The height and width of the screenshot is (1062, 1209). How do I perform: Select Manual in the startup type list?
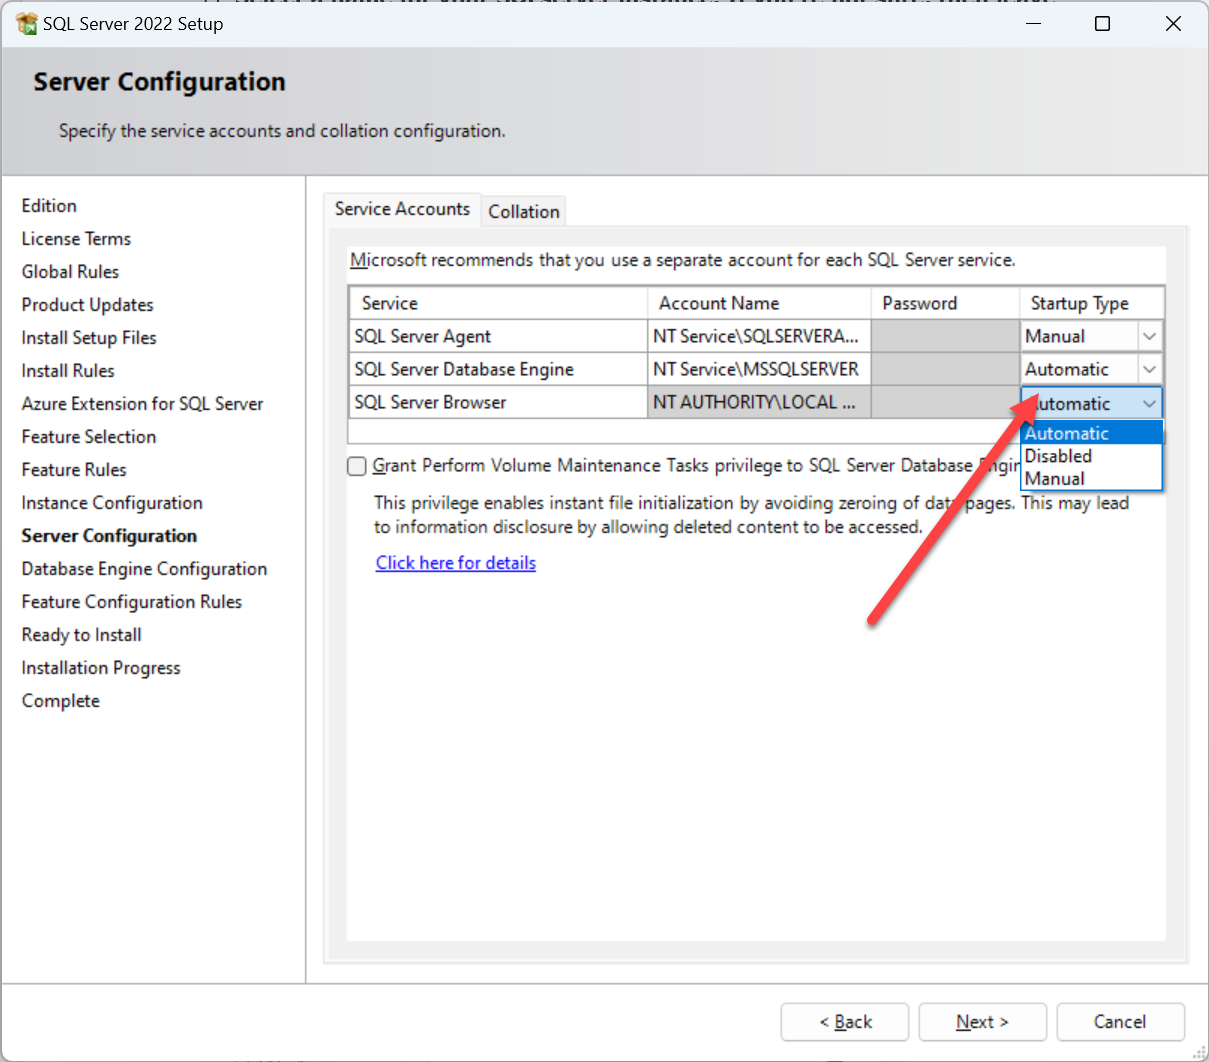coord(1092,479)
